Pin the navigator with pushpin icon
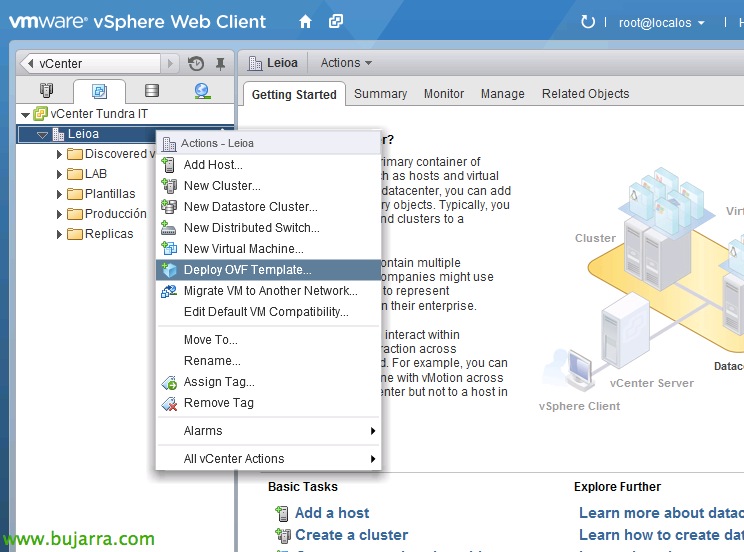The width and height of the screenshot is (744, 552). (220, 64)
